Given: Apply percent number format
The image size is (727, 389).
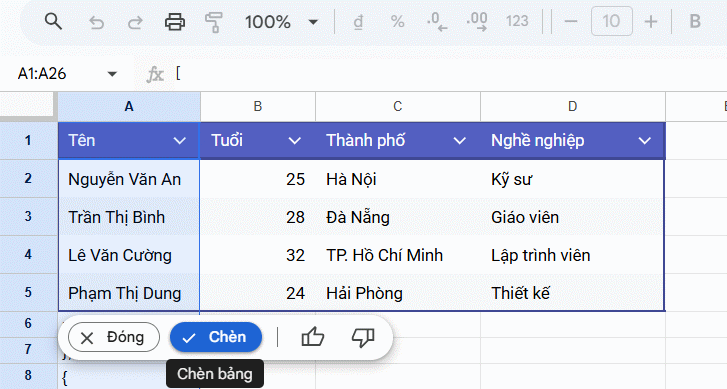Looking at the screenshot, I should pyautogui.click(x=397, y=22).
